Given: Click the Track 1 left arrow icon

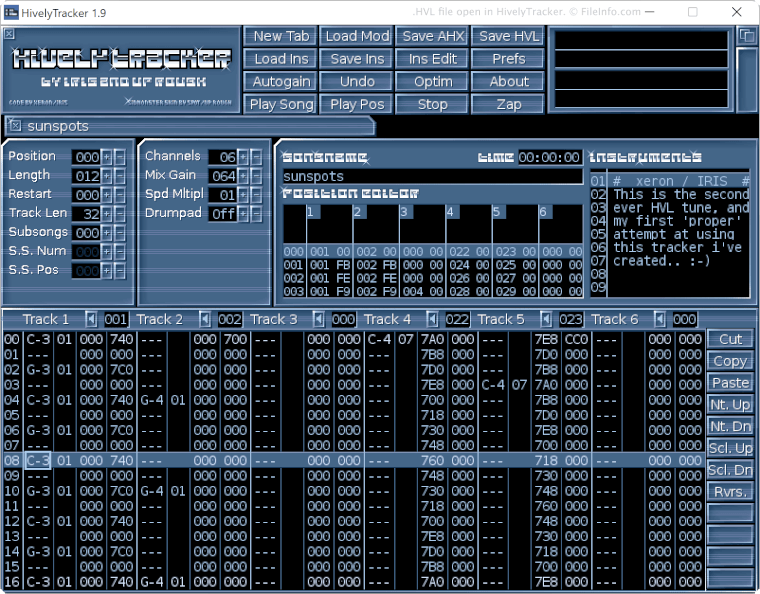Looking at the screenshot, I should tap(91, 319).
